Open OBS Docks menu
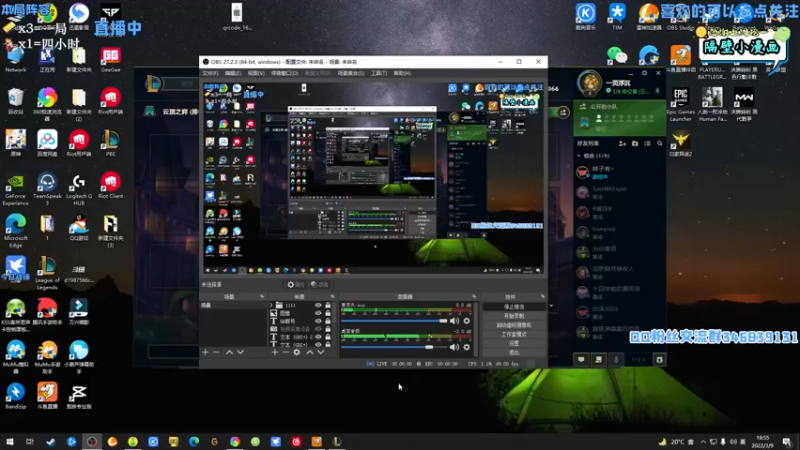Viewport: 800px width, 450px height. pyautogui.click(x=284, y=73)
